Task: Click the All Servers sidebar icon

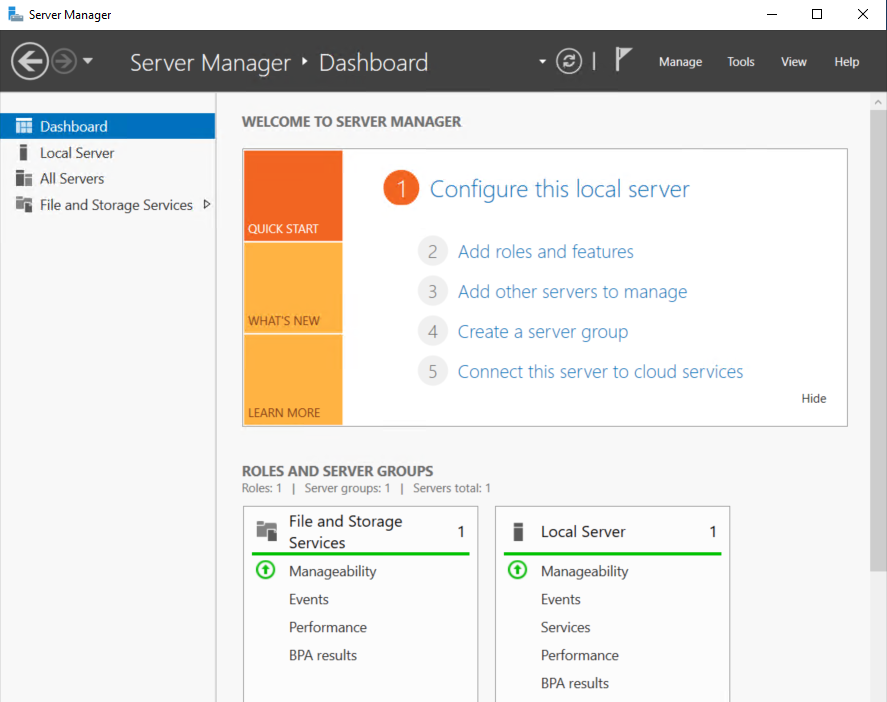Action: [x=24, y=178]
